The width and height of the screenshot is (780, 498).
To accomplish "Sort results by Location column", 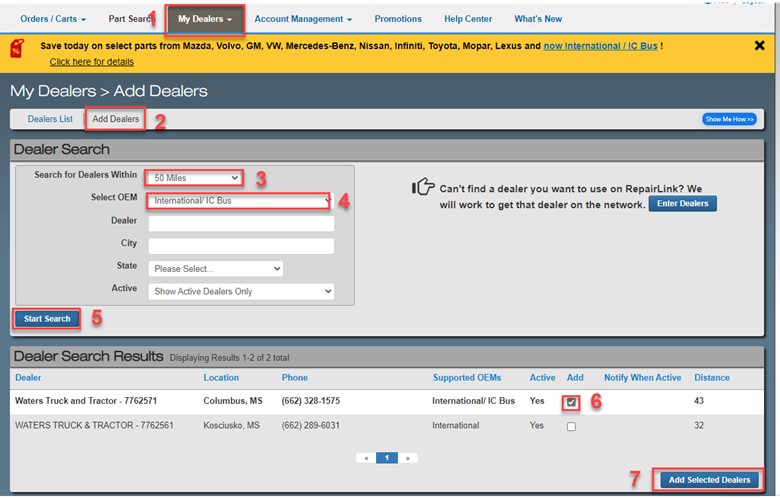I will (x=221, y=378).
